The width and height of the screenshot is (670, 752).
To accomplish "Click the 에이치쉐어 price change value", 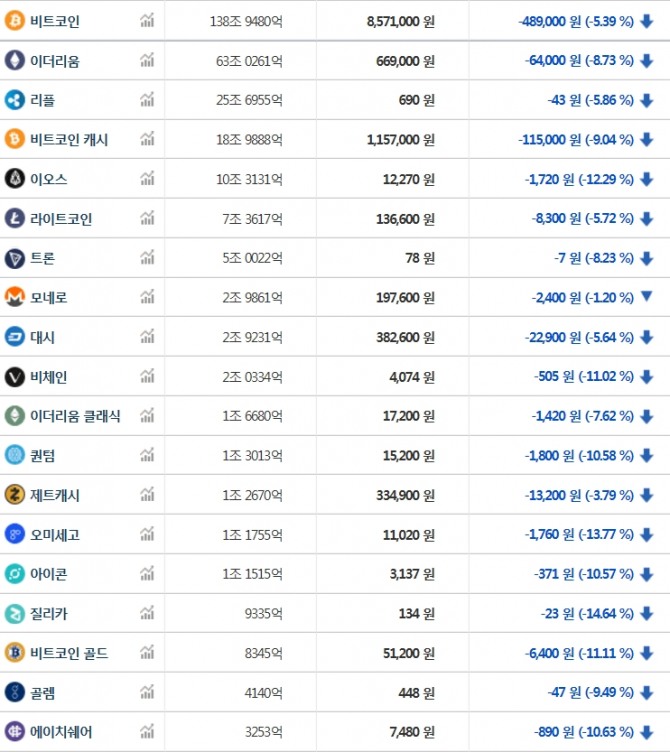I will 583,732.
